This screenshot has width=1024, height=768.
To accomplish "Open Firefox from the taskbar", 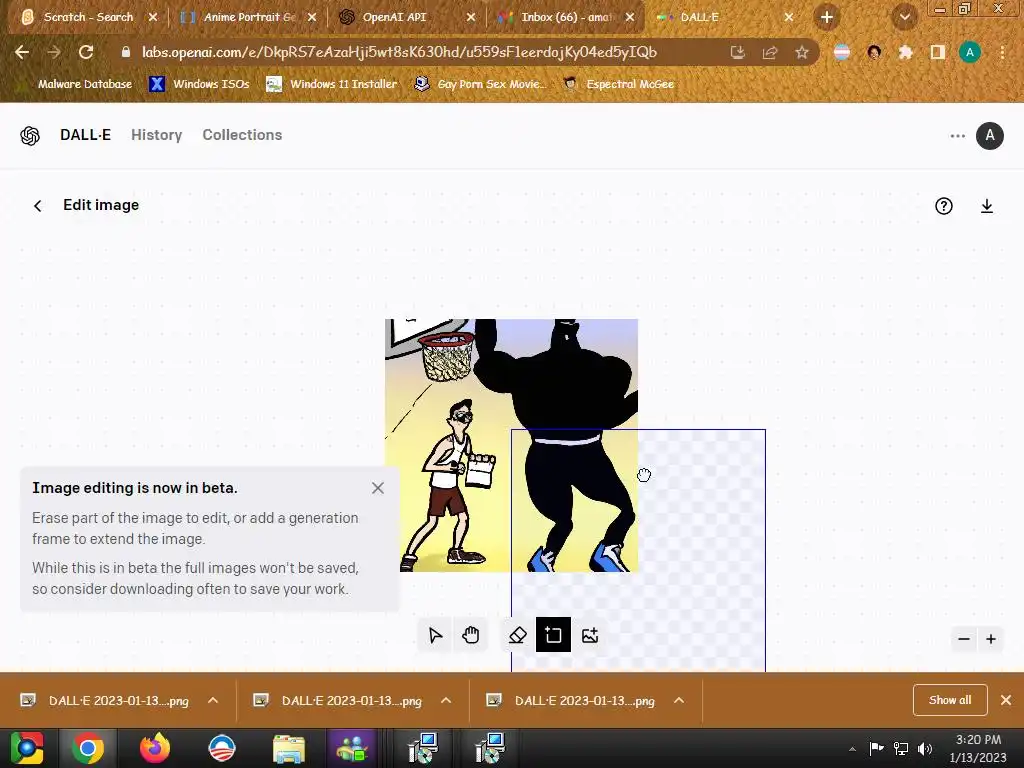I will click(155, 748).
